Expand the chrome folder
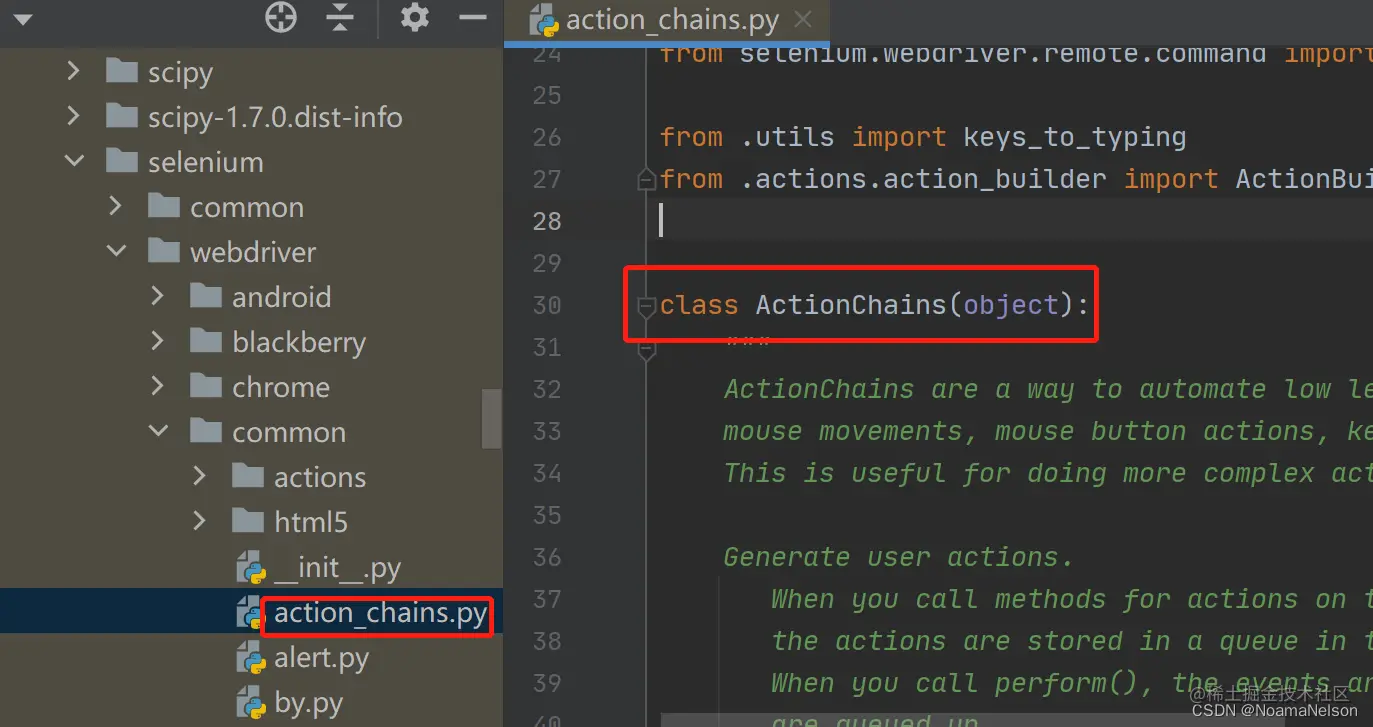The width and height of the screenshot is (1373, 727). 157,386
